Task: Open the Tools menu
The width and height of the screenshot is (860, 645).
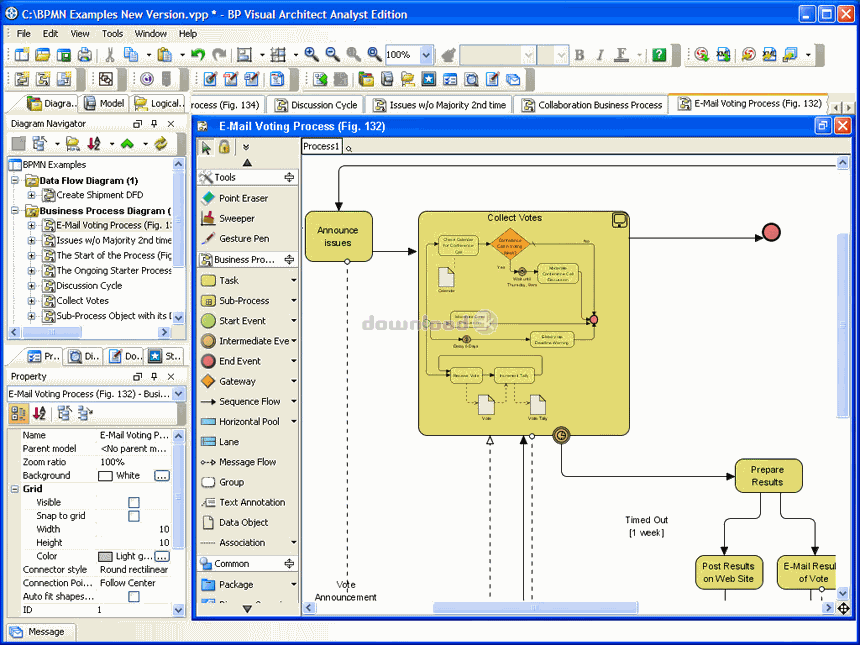Action: point(112,33)
